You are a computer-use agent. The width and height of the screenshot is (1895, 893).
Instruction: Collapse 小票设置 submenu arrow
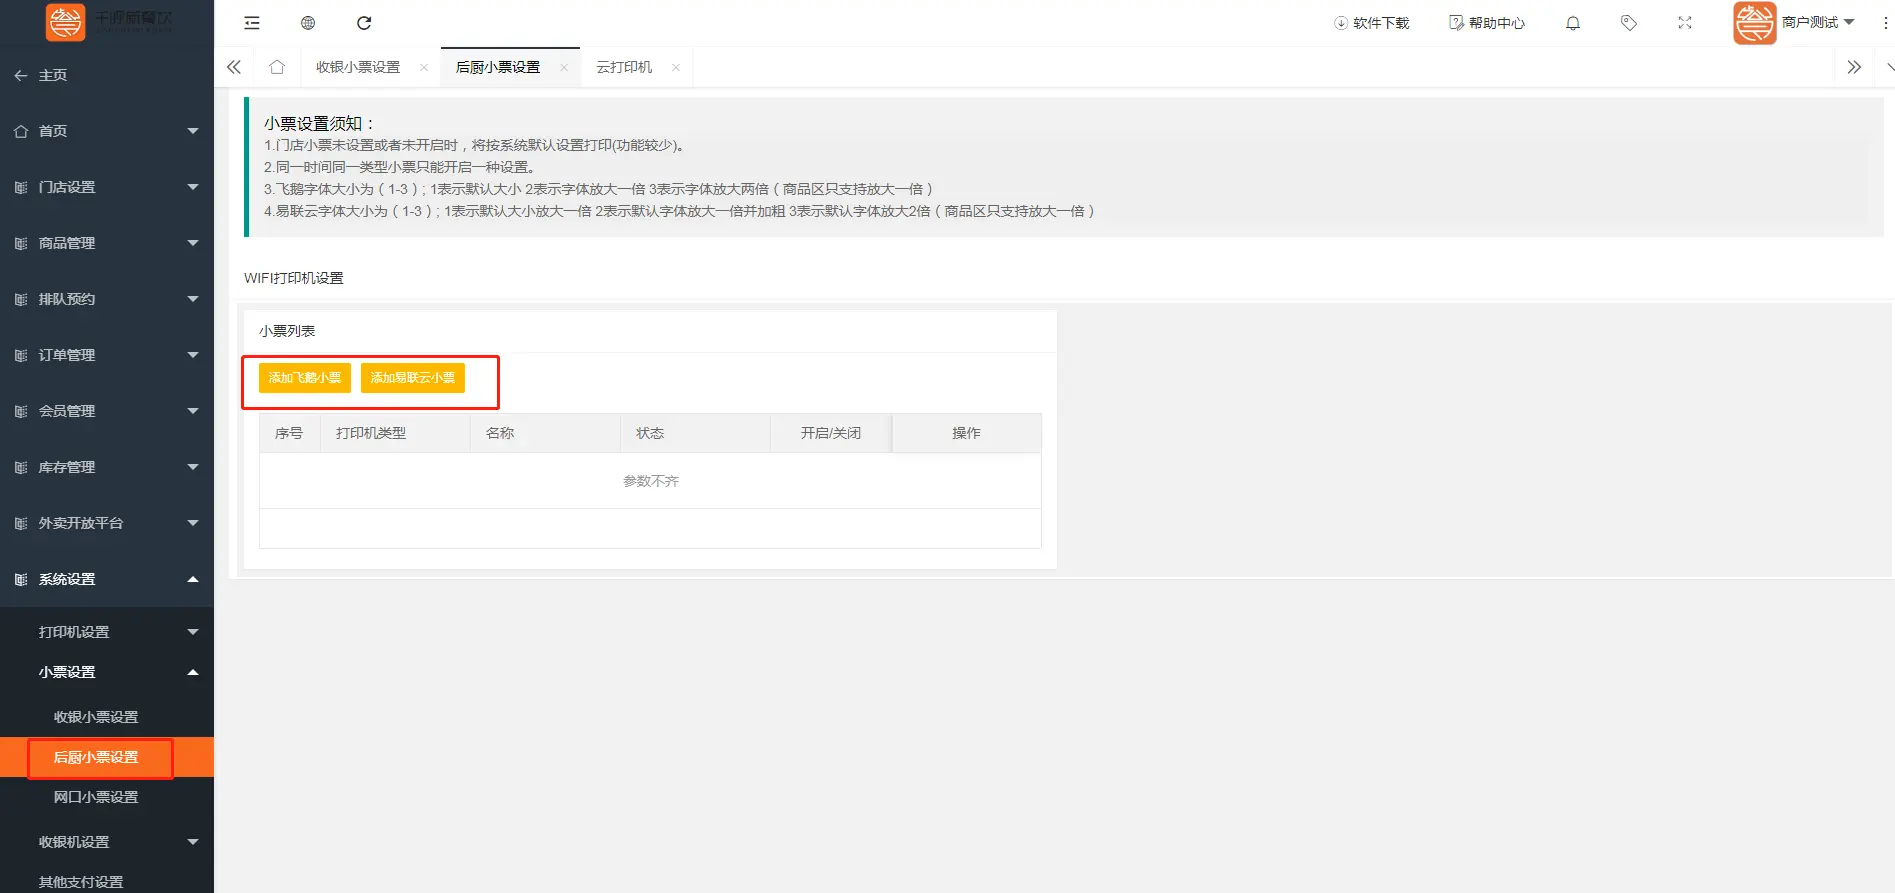point(193,672)
